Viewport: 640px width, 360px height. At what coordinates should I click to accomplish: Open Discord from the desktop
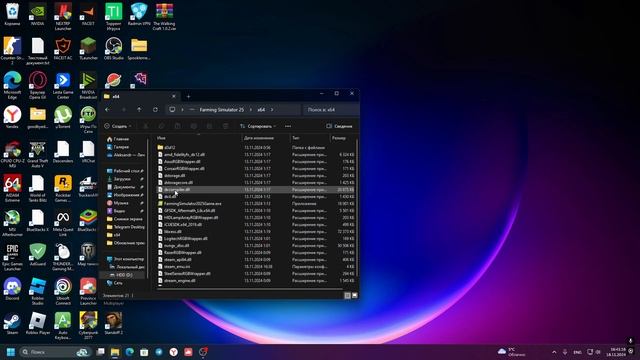(12, 289)
